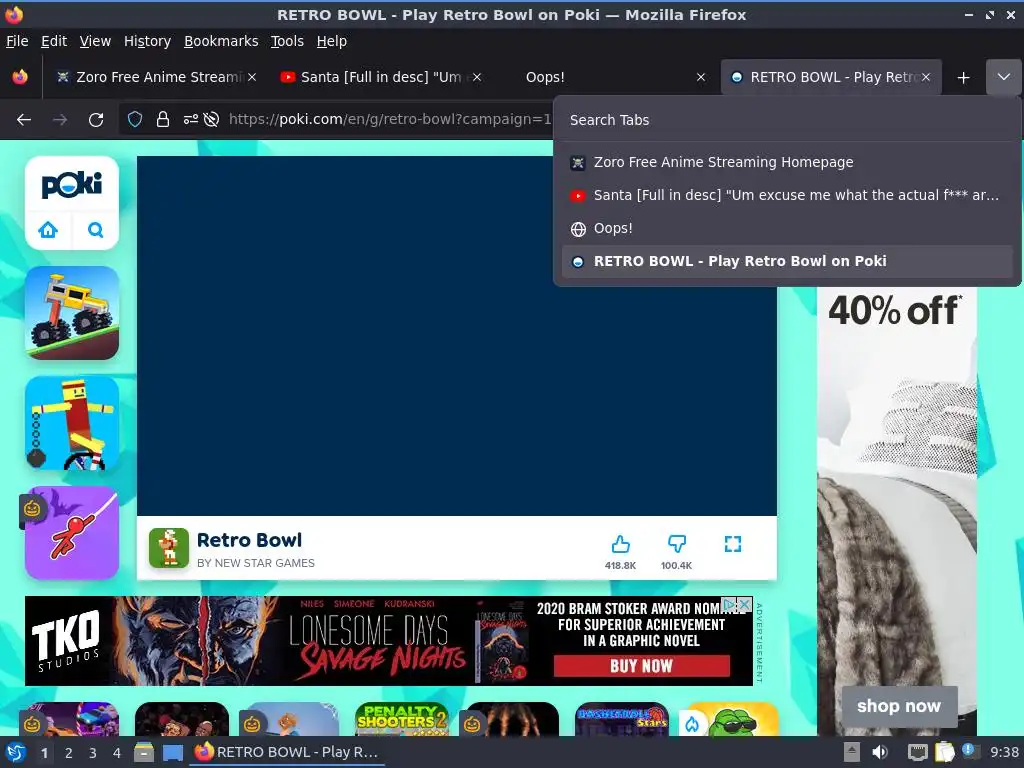Switch to workspace 4 in taskbar
Screen dimensions: 1024x768
click(x=117, y=753)
